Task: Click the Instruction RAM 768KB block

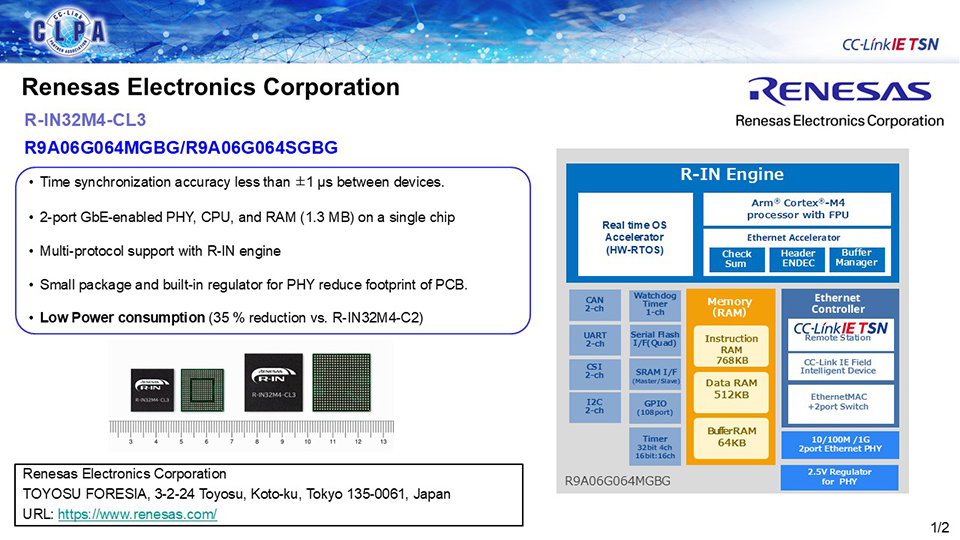Action: tap(731, 348)
